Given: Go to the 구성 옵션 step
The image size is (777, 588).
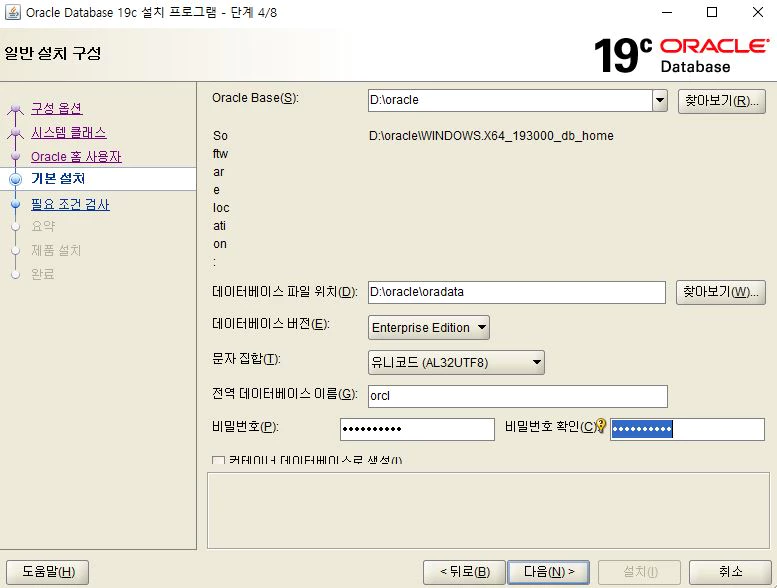Looking at the screenshot, I should pos(56,108).
